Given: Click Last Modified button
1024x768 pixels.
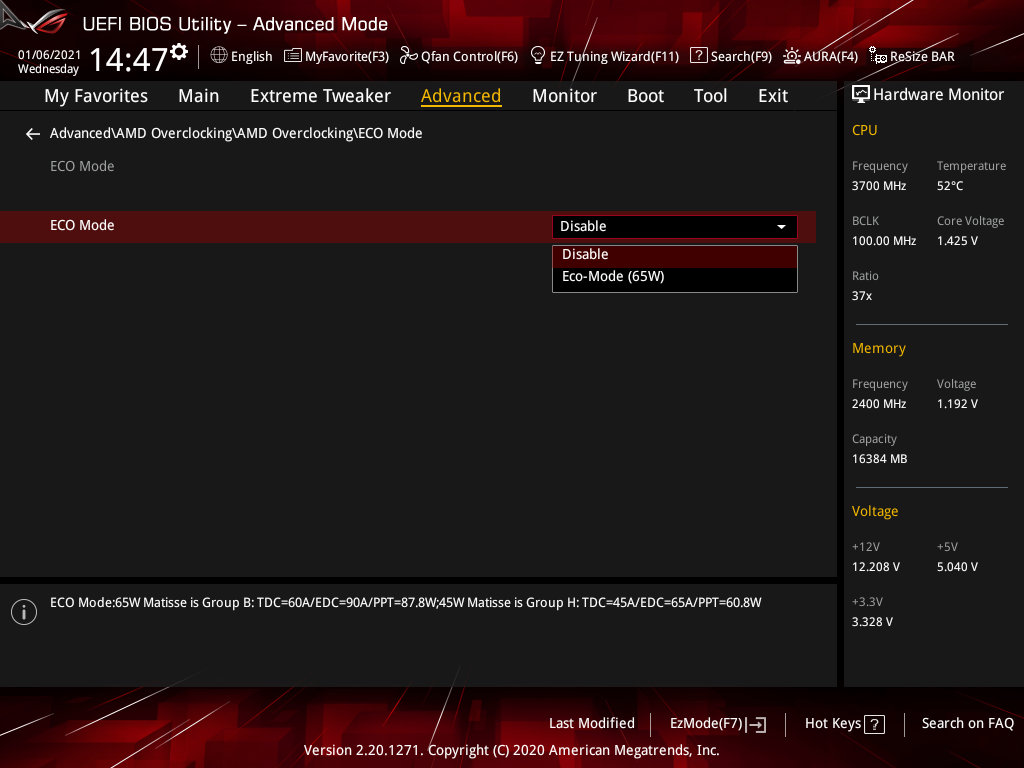Looking at the screenshot, I should 592,724.
